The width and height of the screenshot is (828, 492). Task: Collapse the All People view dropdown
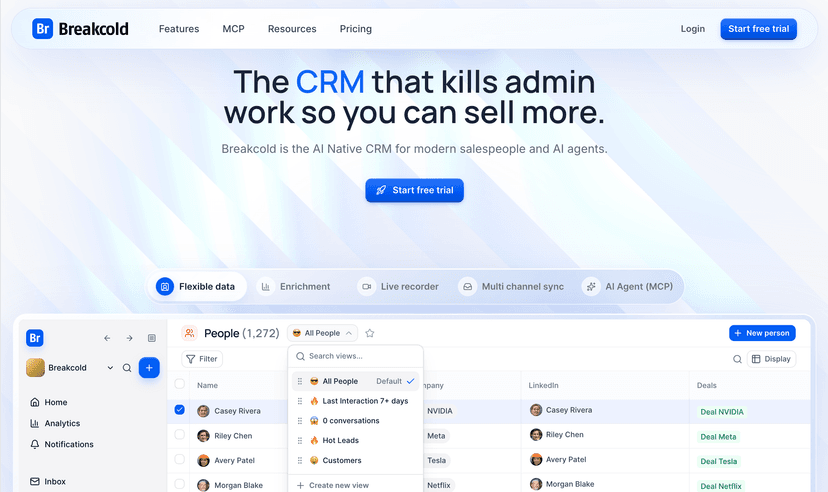point(323,333)
